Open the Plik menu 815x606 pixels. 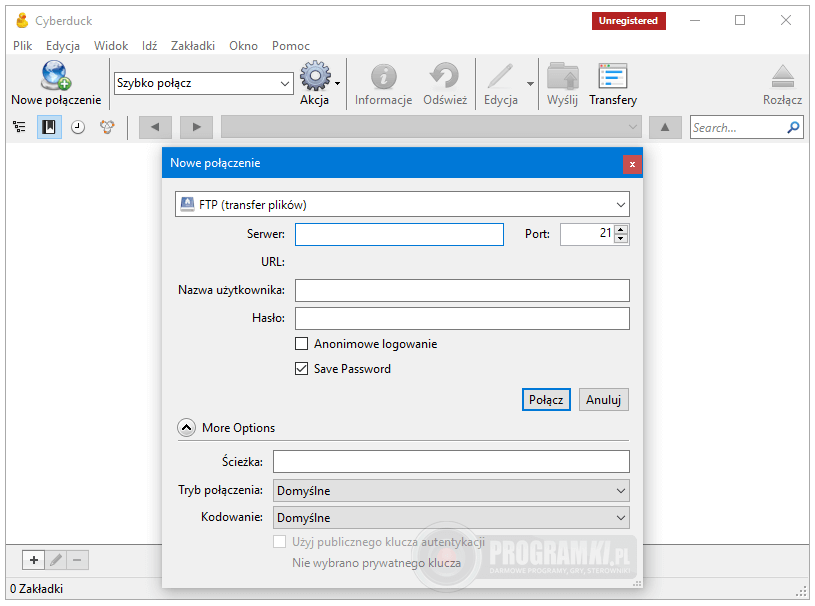[22, 46]
